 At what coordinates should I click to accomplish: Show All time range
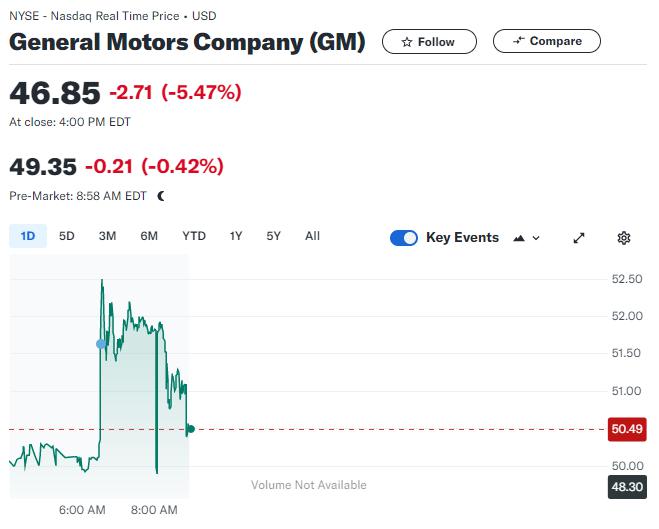[312, 236]
